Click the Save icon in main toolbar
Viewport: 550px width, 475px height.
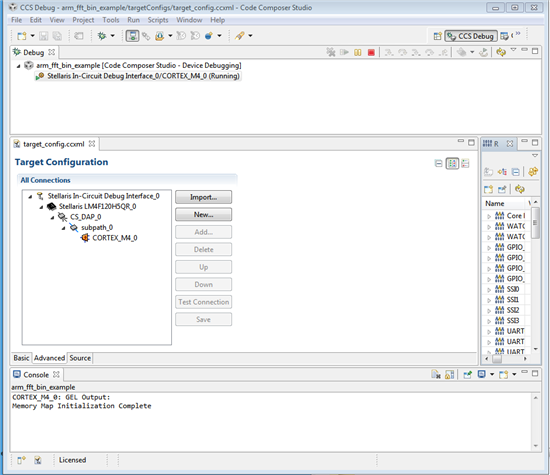(x=43, y=36)
